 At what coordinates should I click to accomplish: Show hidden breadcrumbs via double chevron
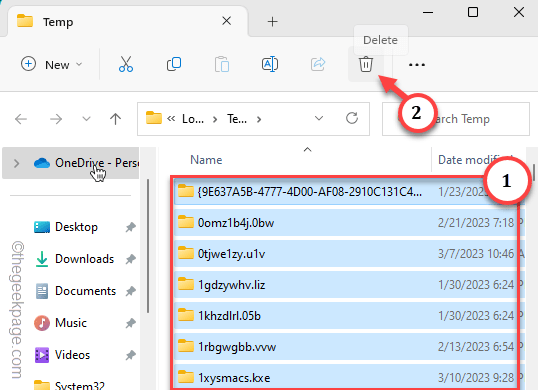171,119
